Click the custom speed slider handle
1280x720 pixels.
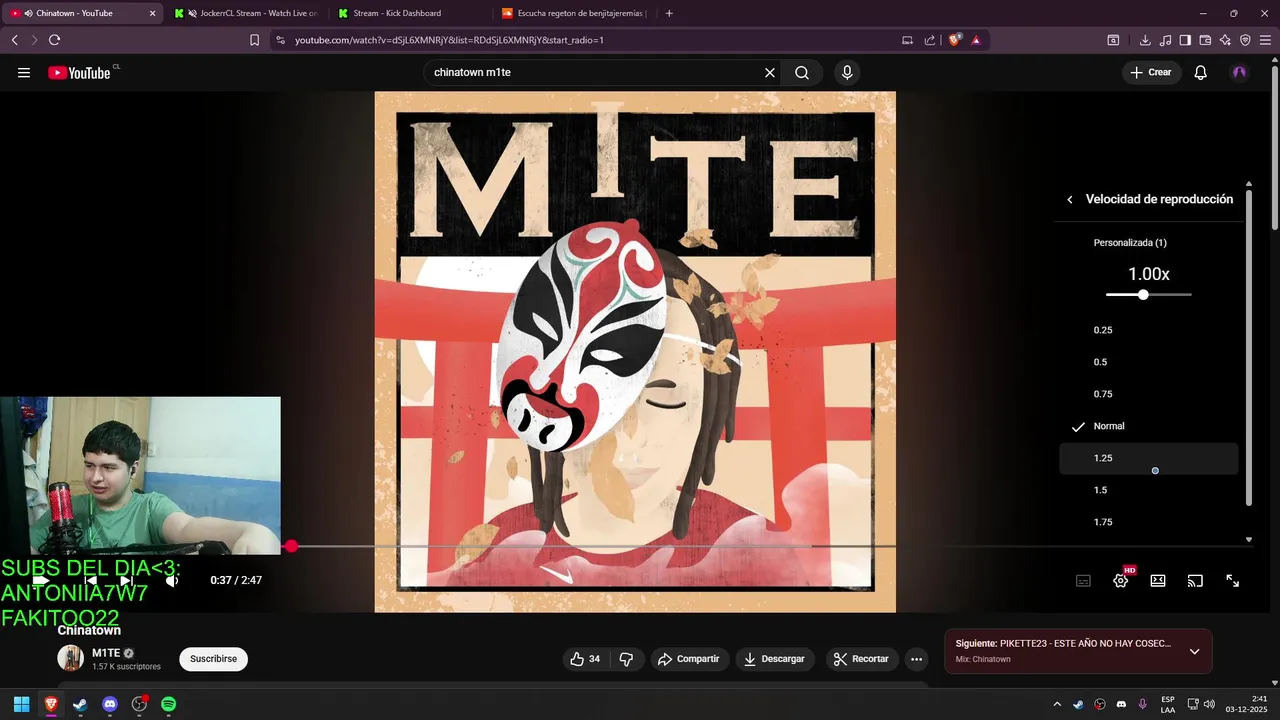[1143, 295]
